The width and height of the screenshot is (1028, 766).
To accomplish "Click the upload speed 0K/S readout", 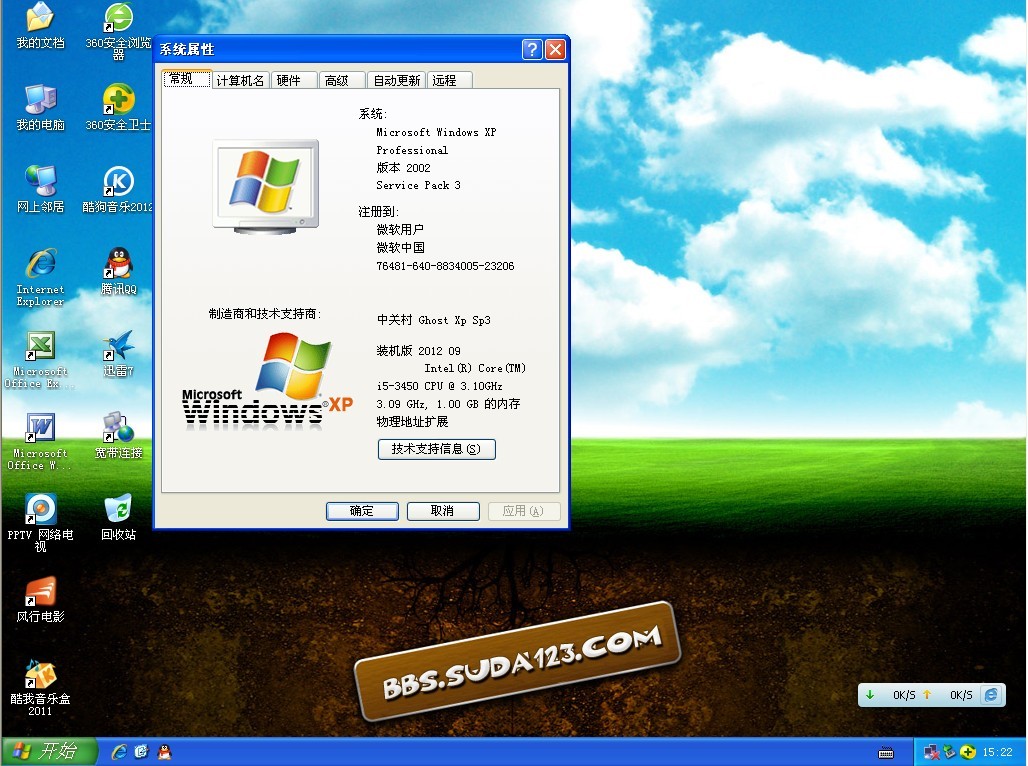I will (961, 695).
